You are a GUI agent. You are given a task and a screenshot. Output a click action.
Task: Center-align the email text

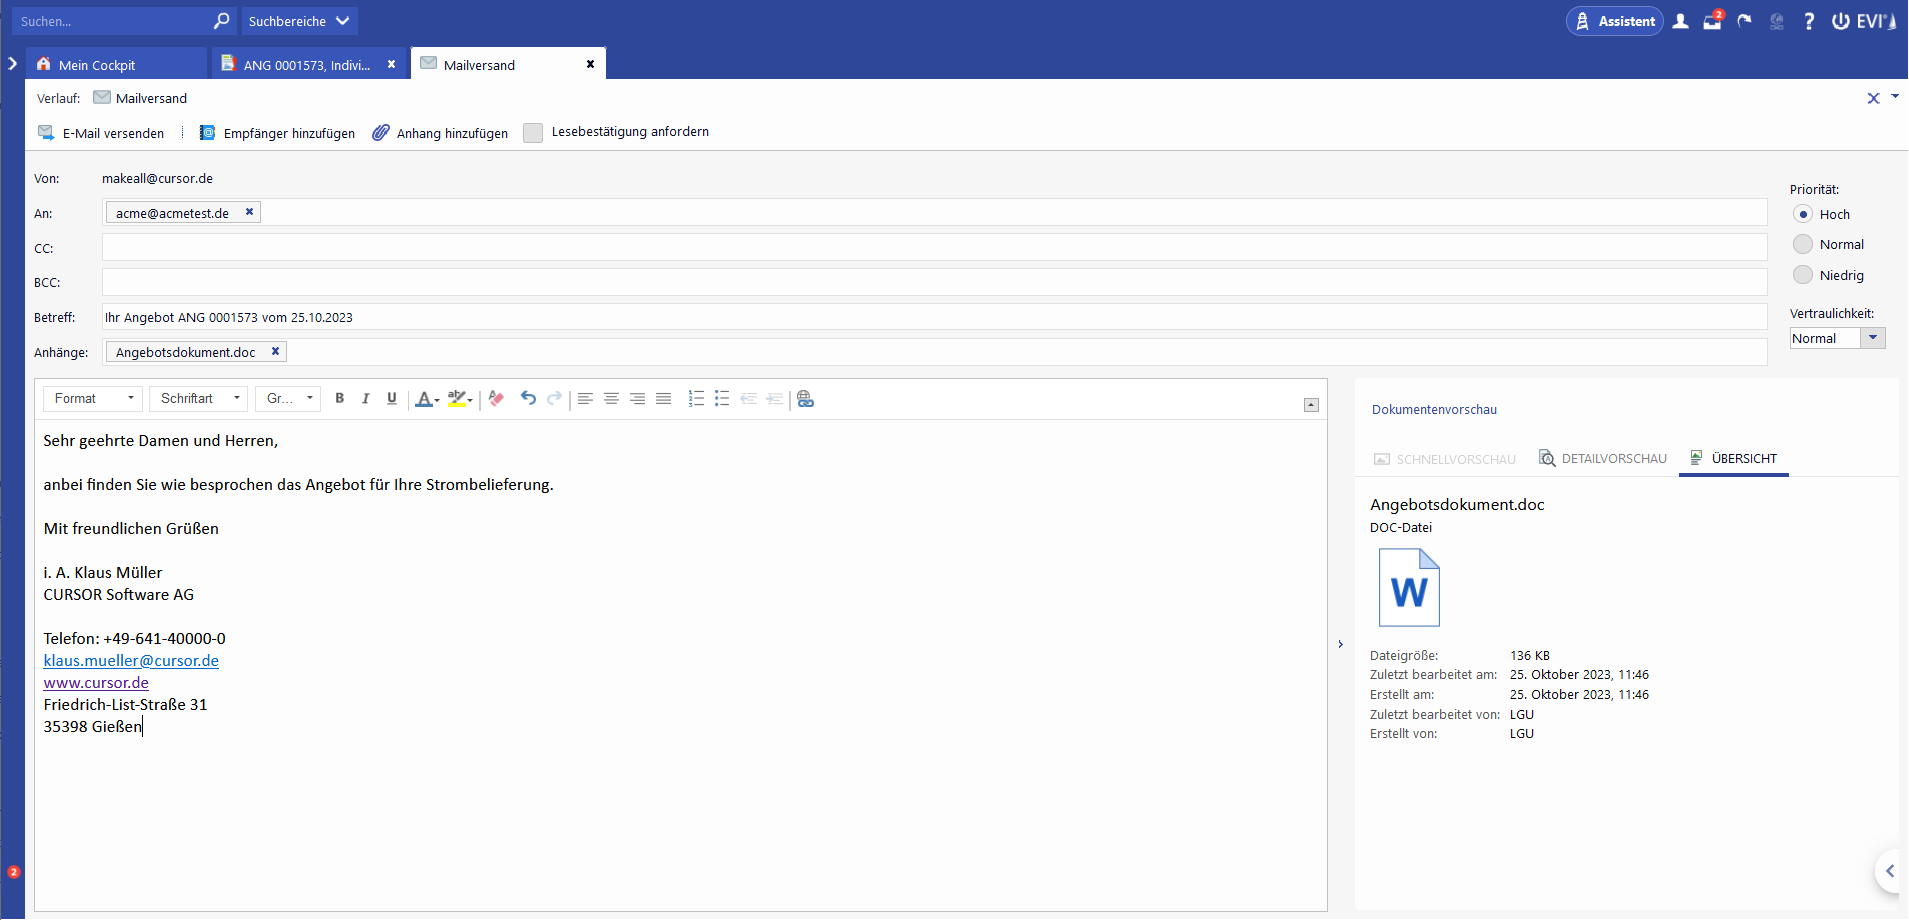[611, 398]
